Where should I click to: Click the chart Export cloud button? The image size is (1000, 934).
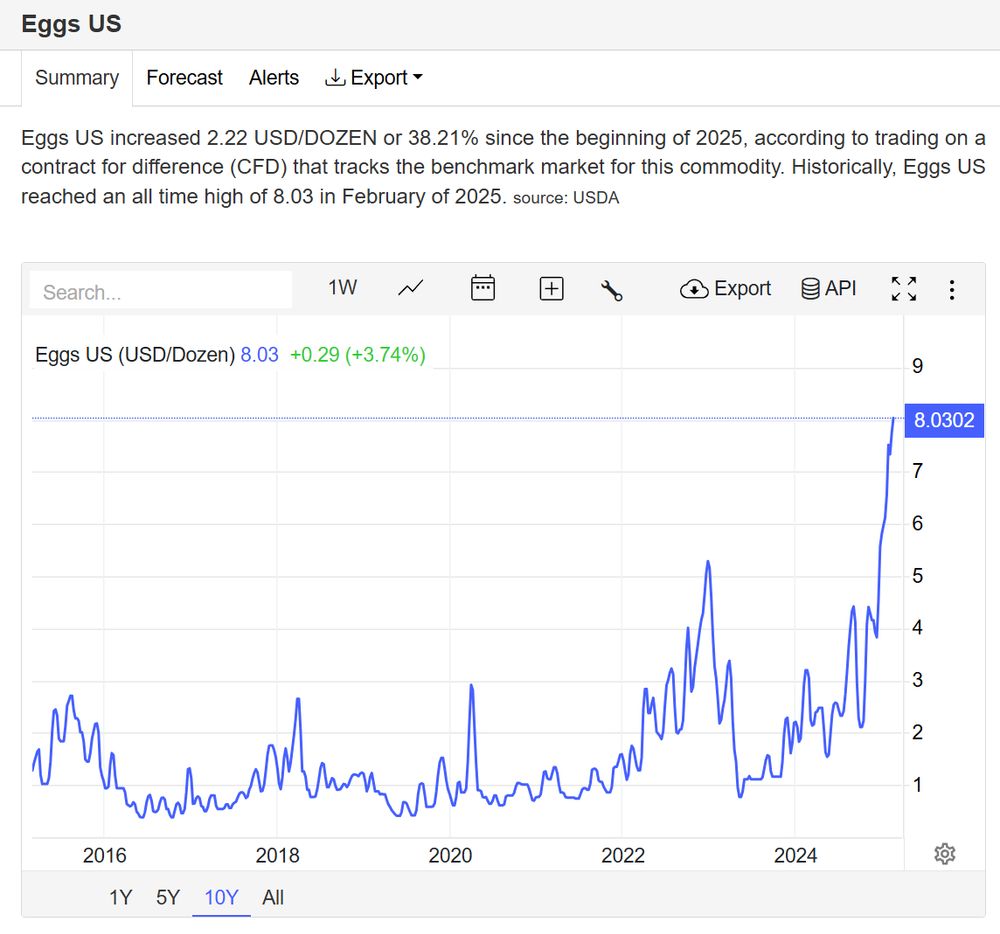tap(725, 289)
